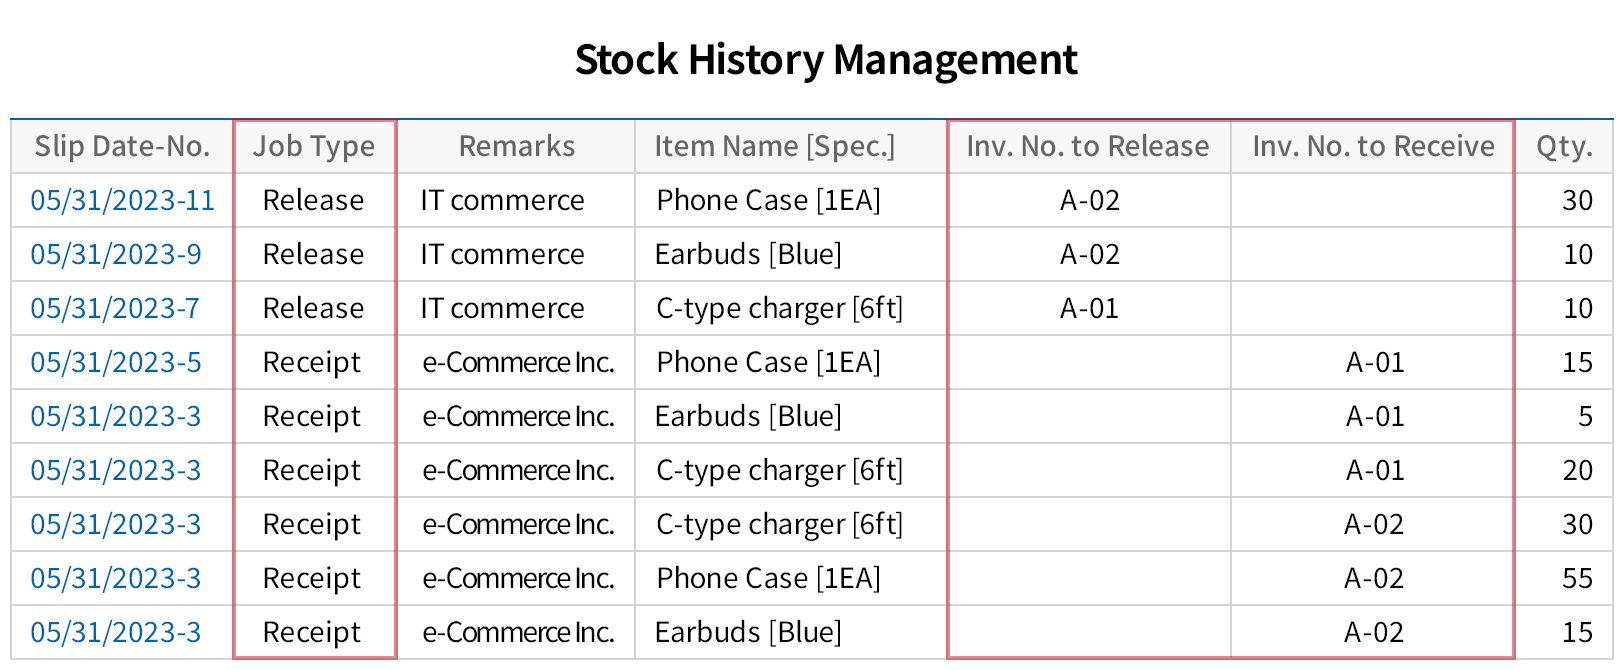Select the Item Name [Spec.] column header
This screenshot has width=1624, height=670.
774,146
